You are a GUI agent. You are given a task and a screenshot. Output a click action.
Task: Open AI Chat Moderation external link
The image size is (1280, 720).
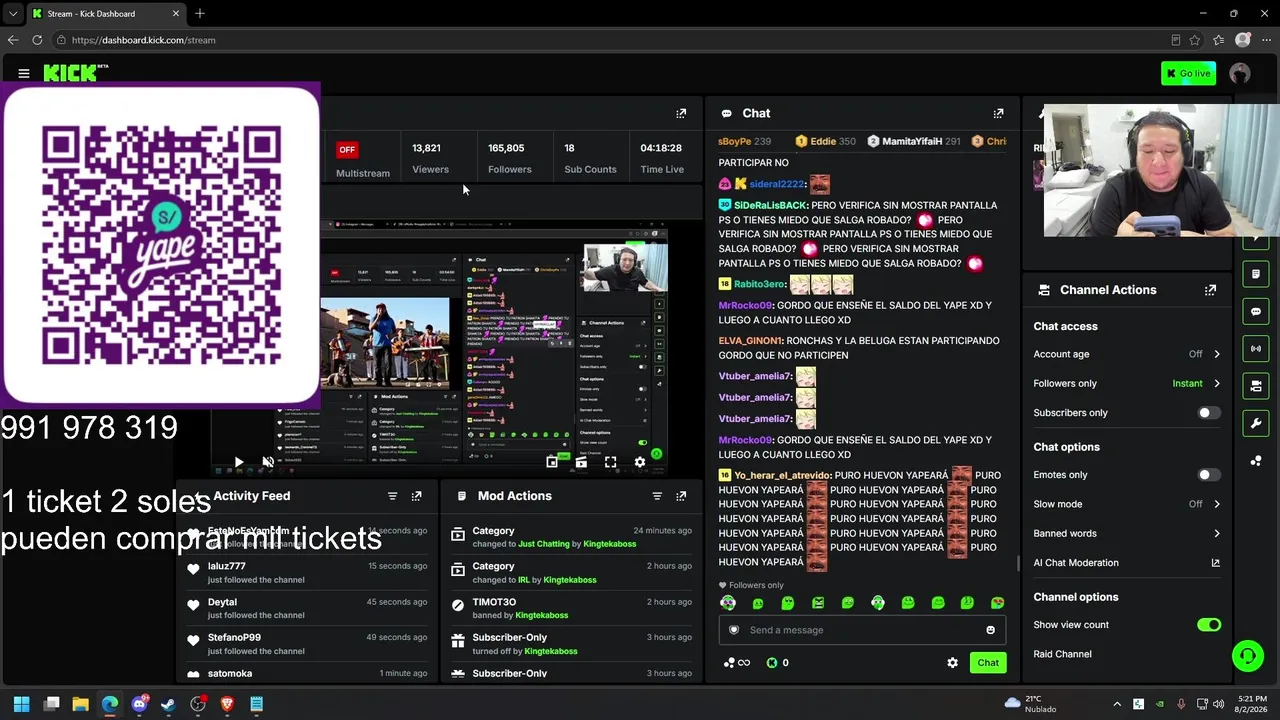(x=1216, y=563)
